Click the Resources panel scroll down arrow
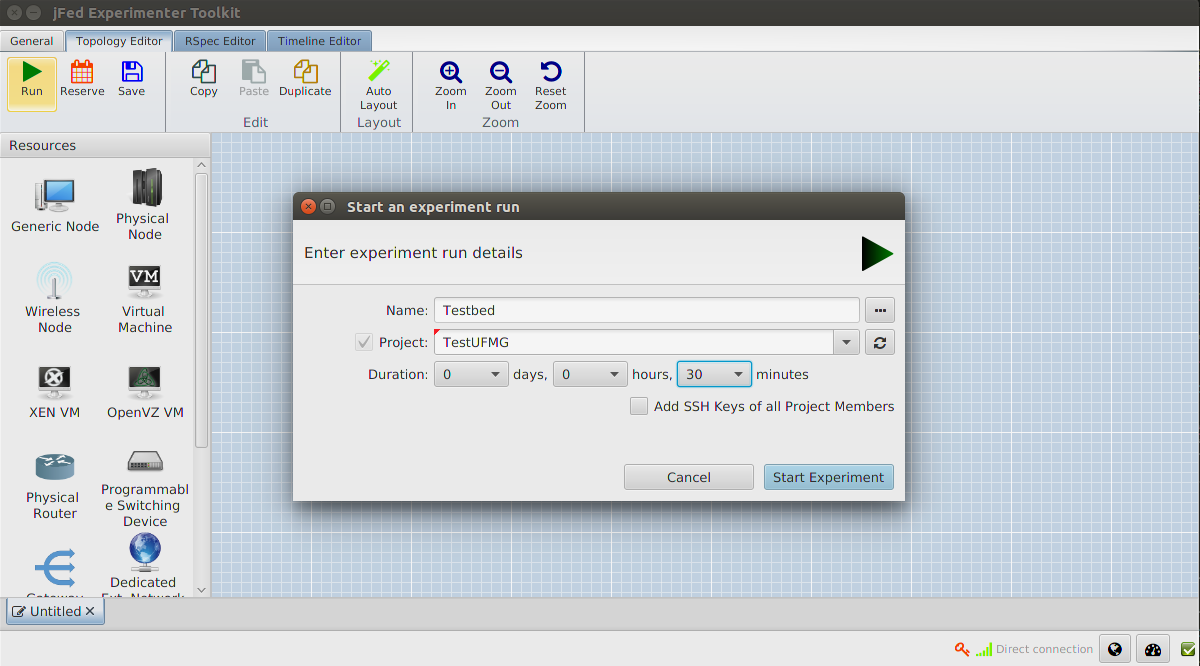Viewport: 1200px width, 666px height. [202, 590]
